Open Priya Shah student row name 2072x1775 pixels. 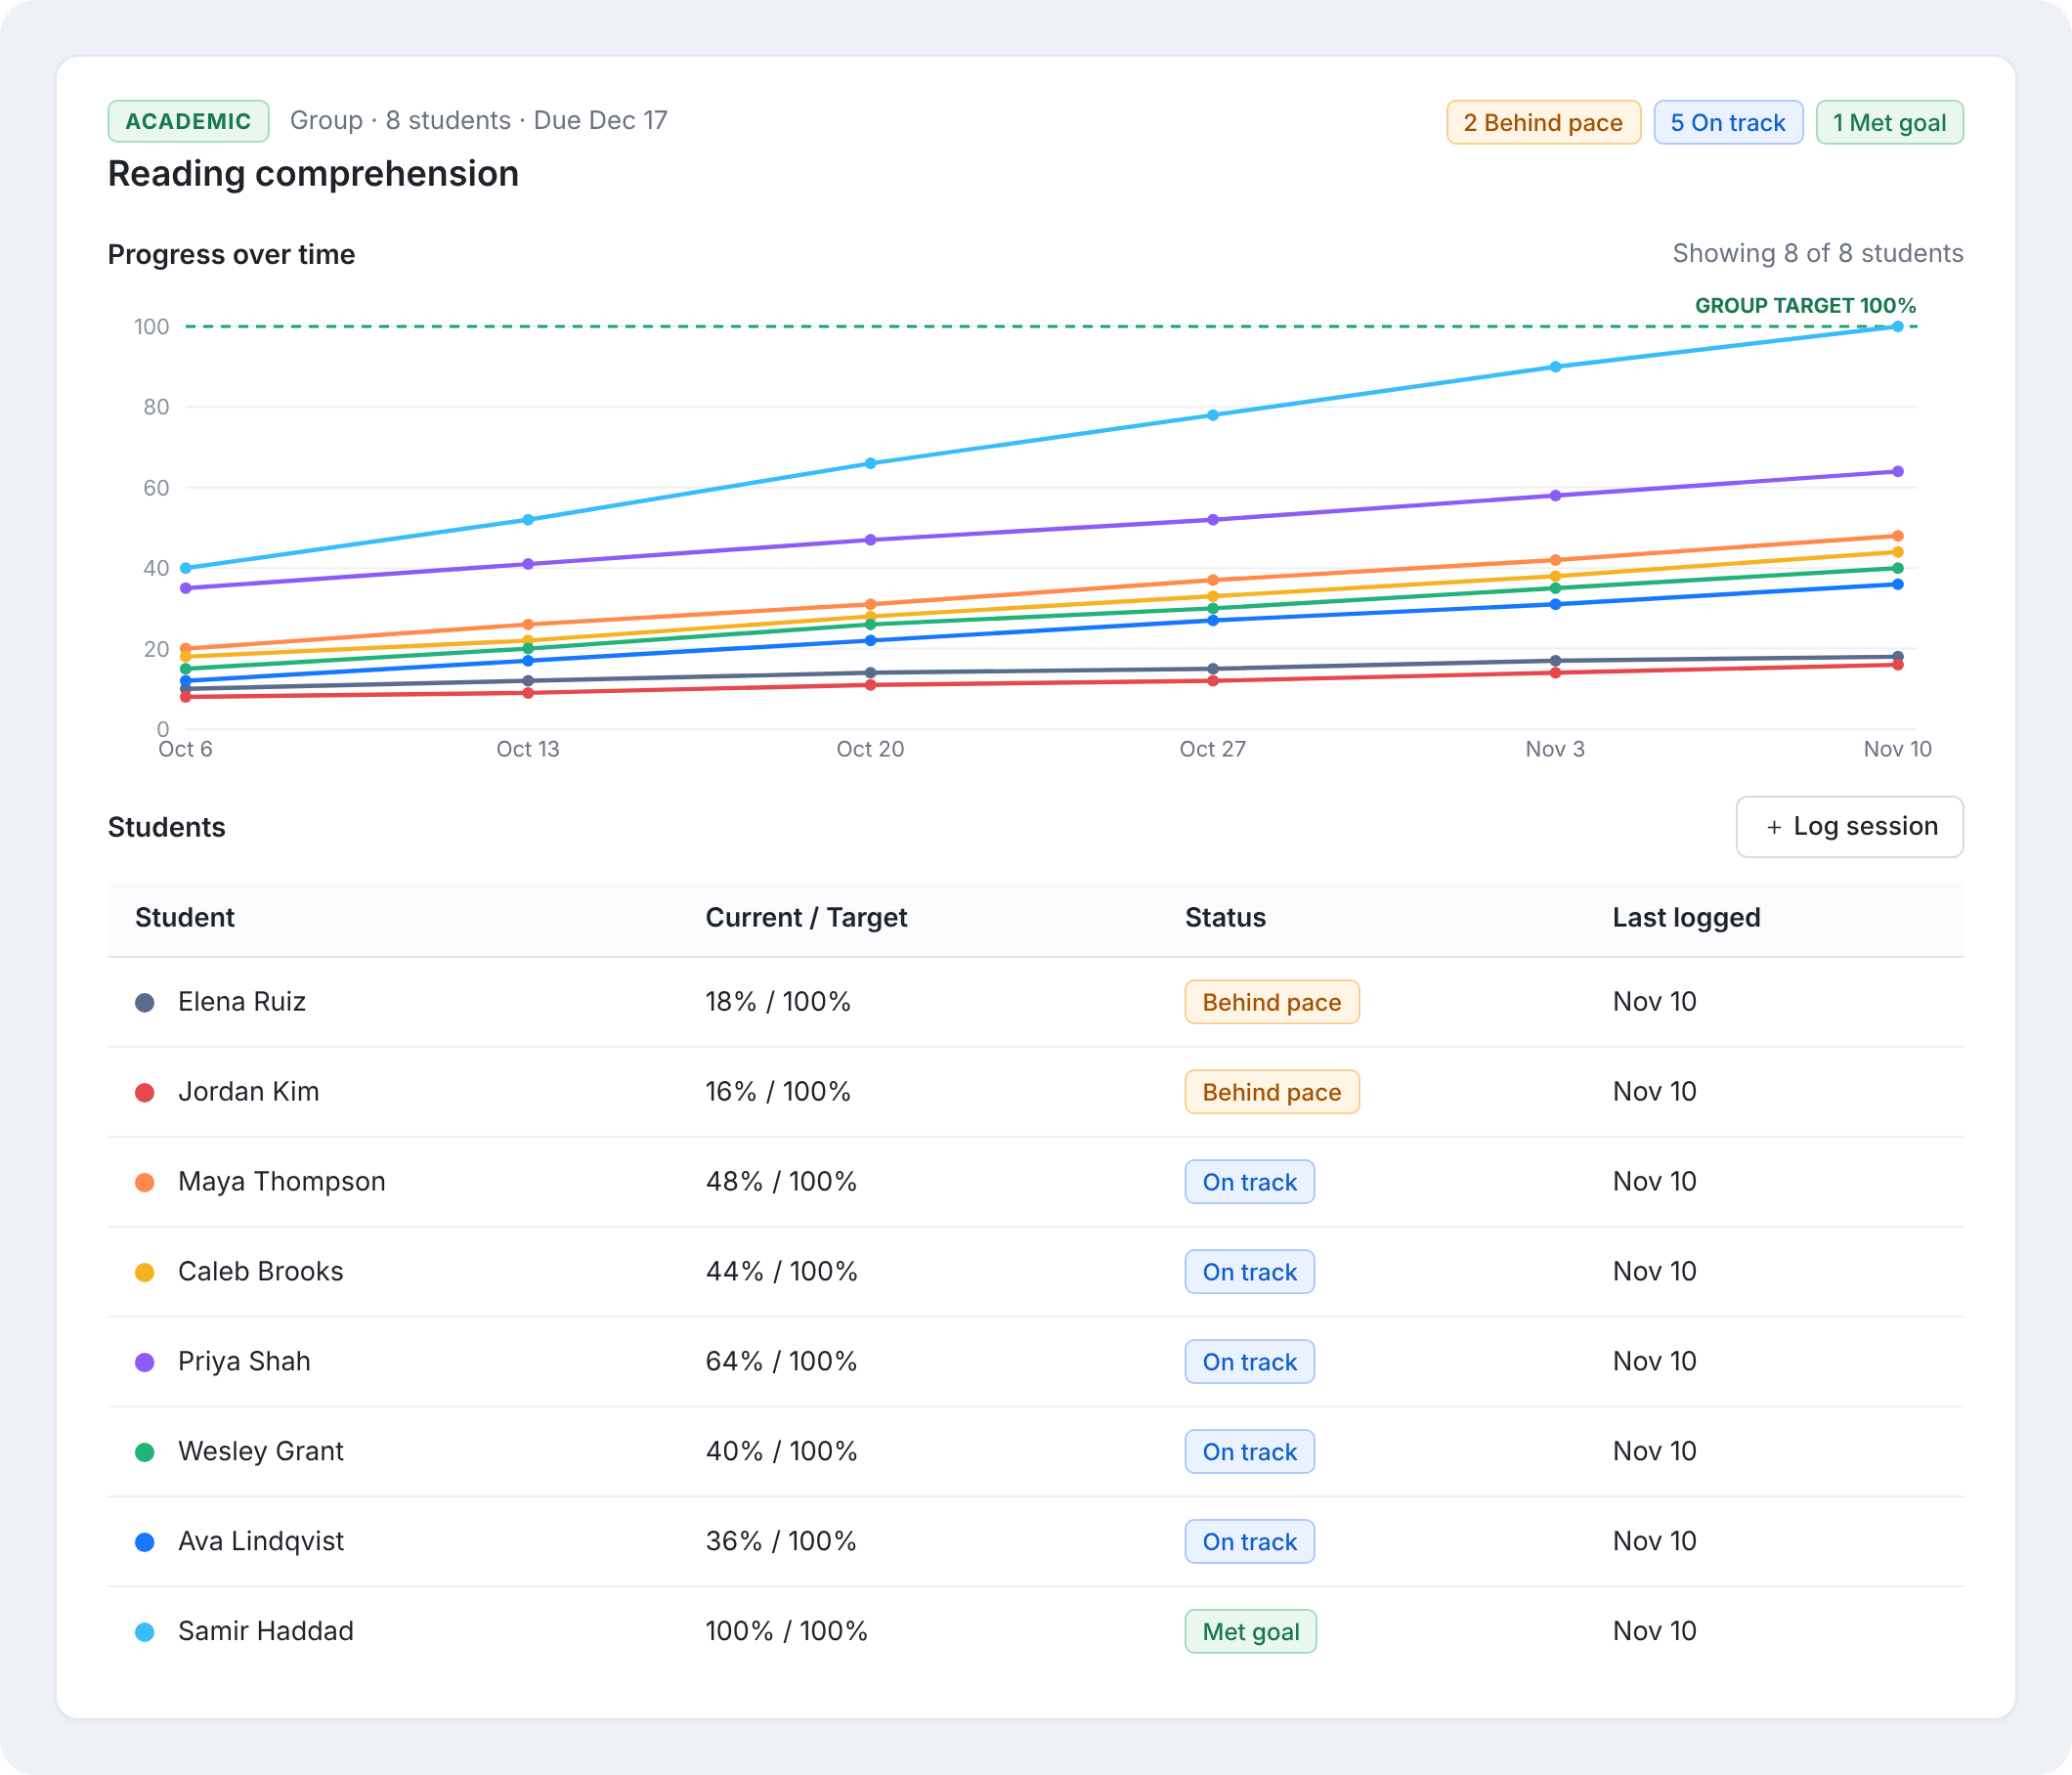click(x=245, y=1362)
